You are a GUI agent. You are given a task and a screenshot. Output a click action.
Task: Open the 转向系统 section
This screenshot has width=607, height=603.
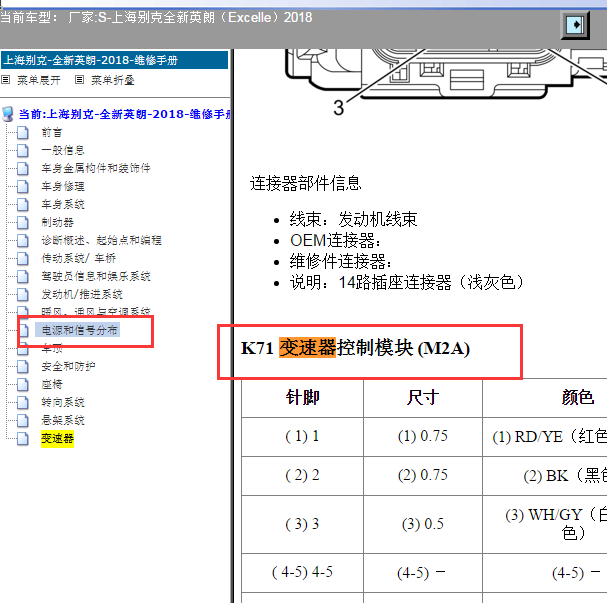pyautogui.click(x=63, y=402)
